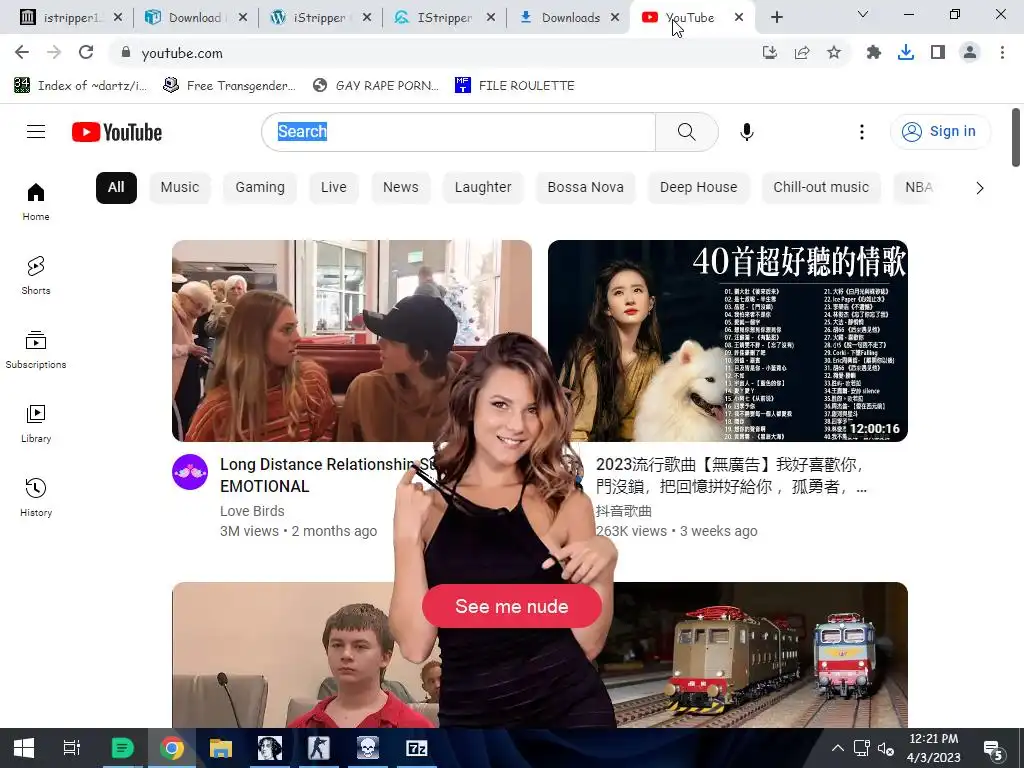
Task: Click the install app icon in the address bar
Action: click(770, 52)
